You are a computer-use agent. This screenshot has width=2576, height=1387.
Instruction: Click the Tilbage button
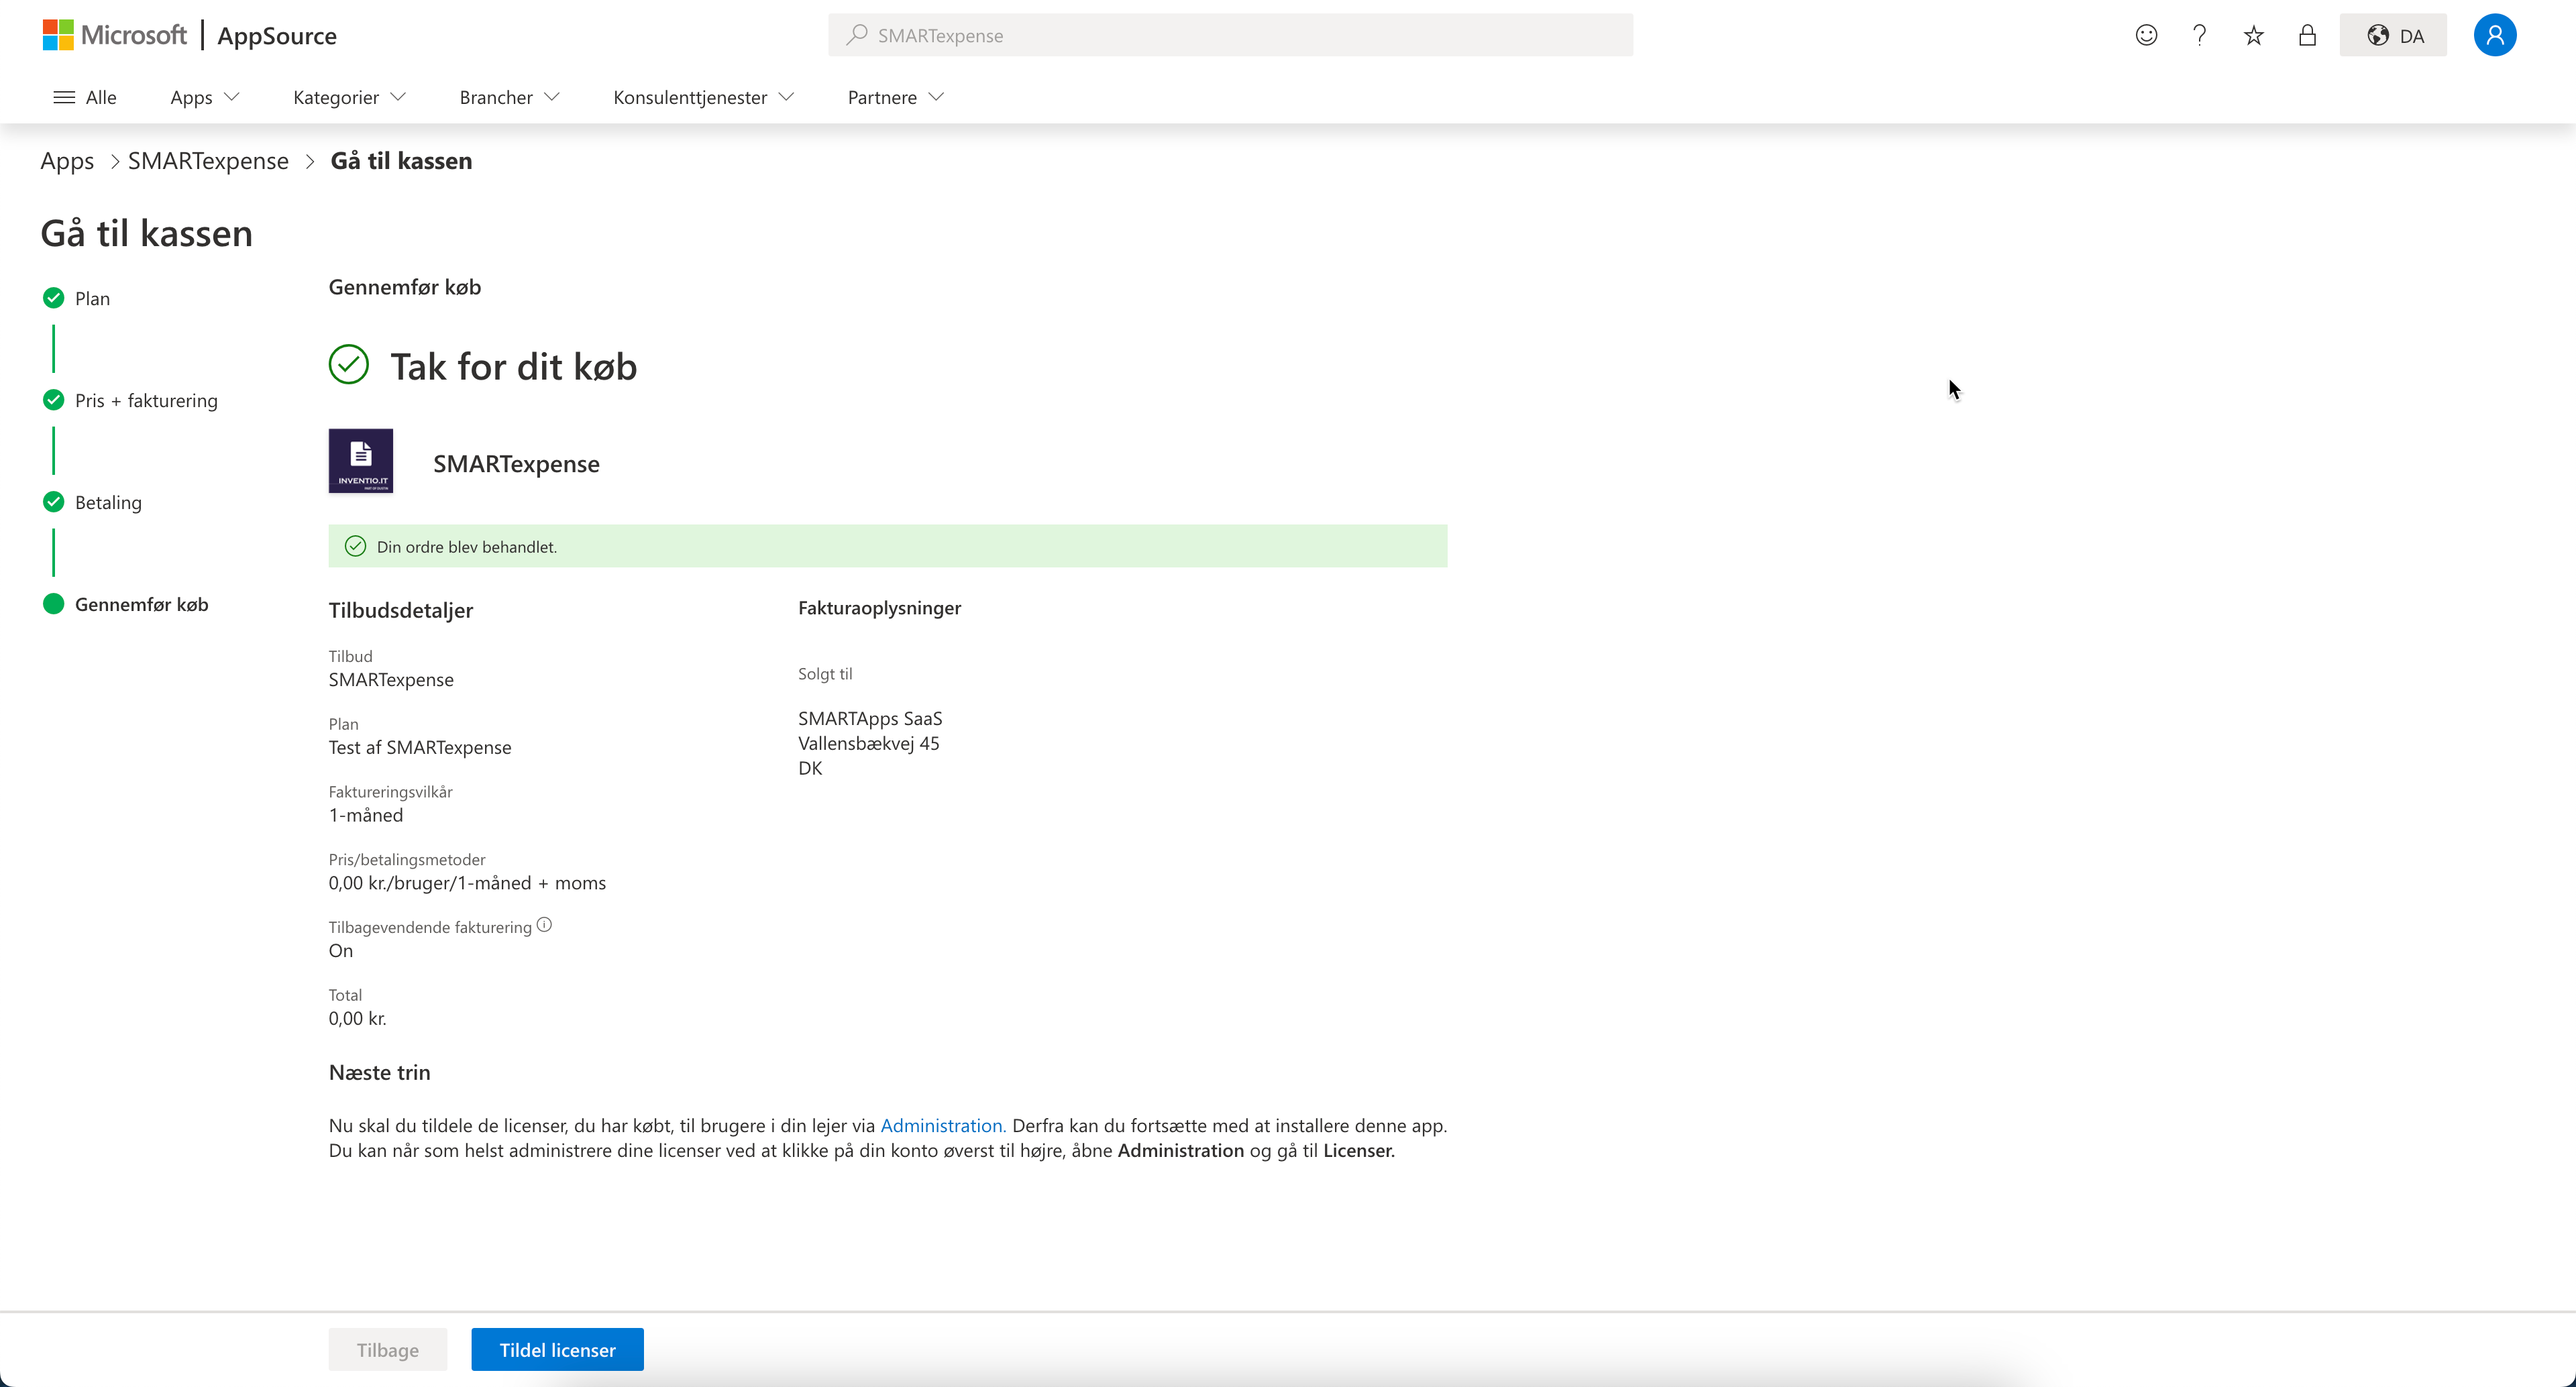(388, 1350)
